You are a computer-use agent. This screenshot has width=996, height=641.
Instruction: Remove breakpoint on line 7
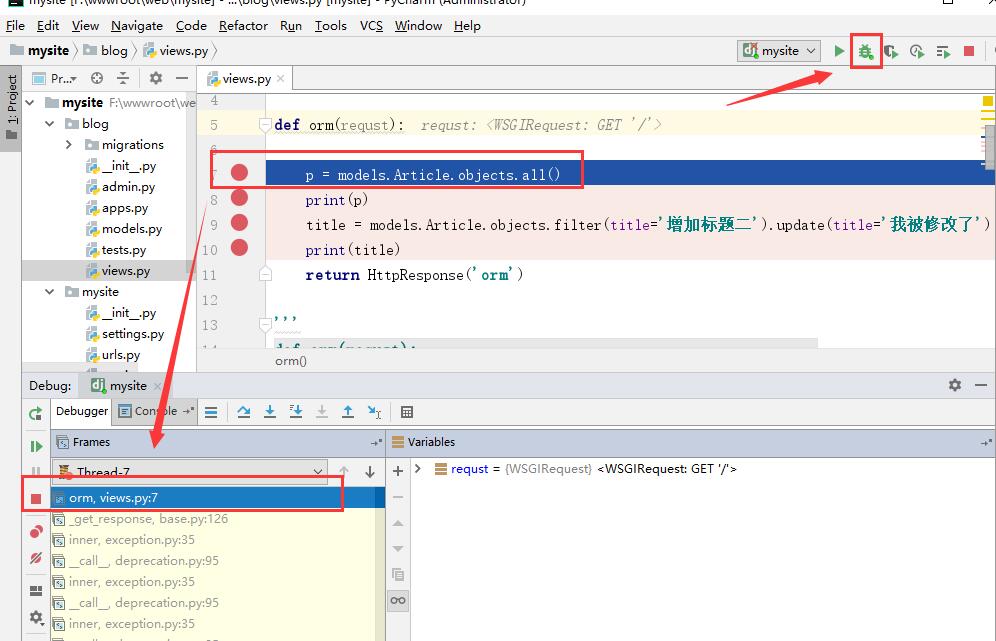click(x=239, y=172)
